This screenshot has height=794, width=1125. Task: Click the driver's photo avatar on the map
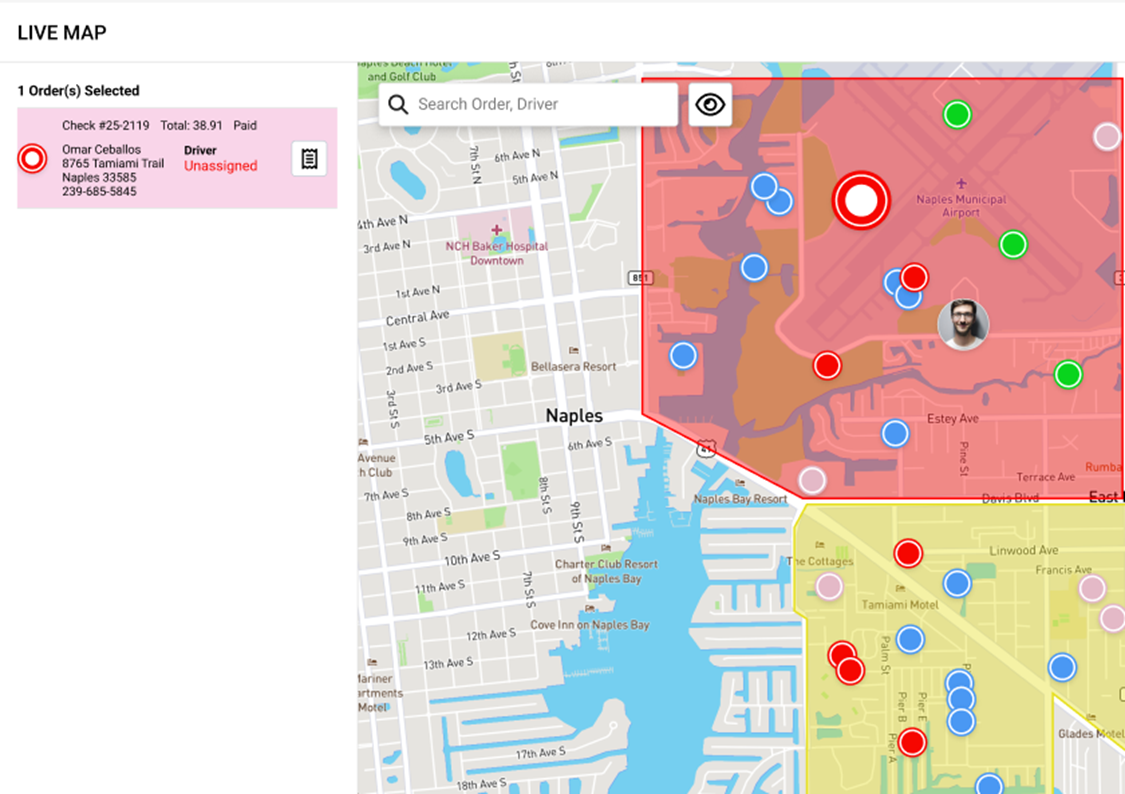click(963, 324)
